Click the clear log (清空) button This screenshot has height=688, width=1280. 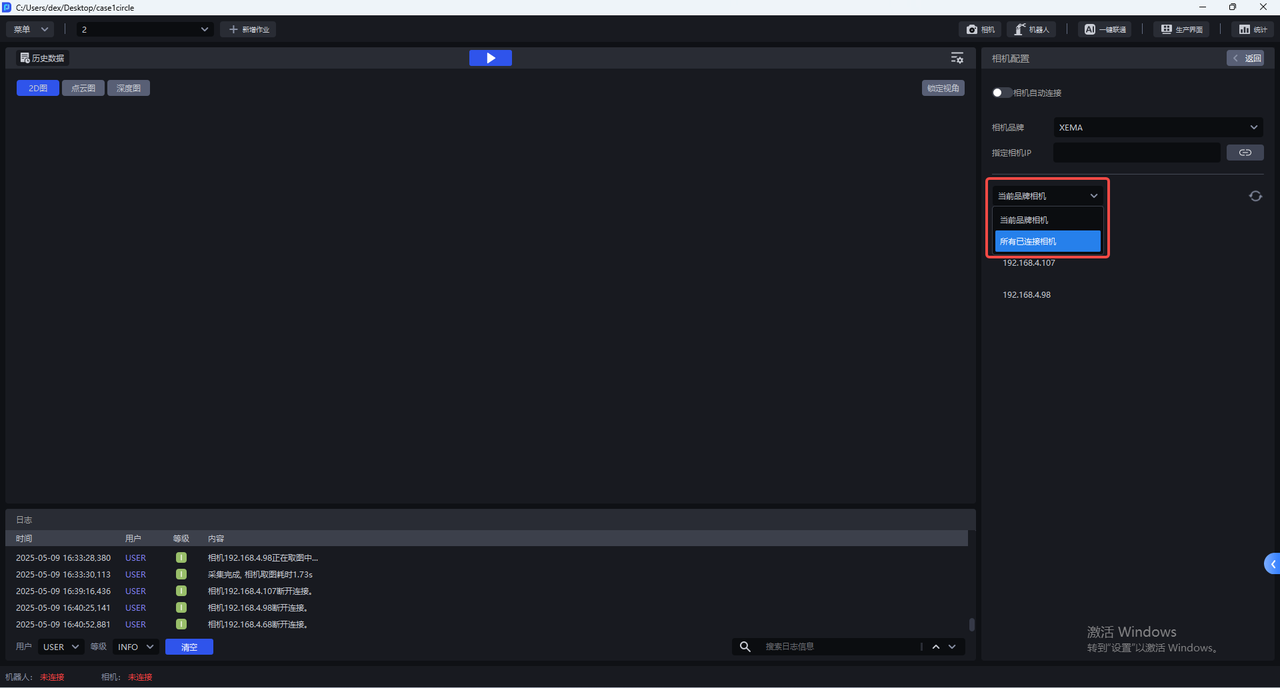tap(189, 647)
